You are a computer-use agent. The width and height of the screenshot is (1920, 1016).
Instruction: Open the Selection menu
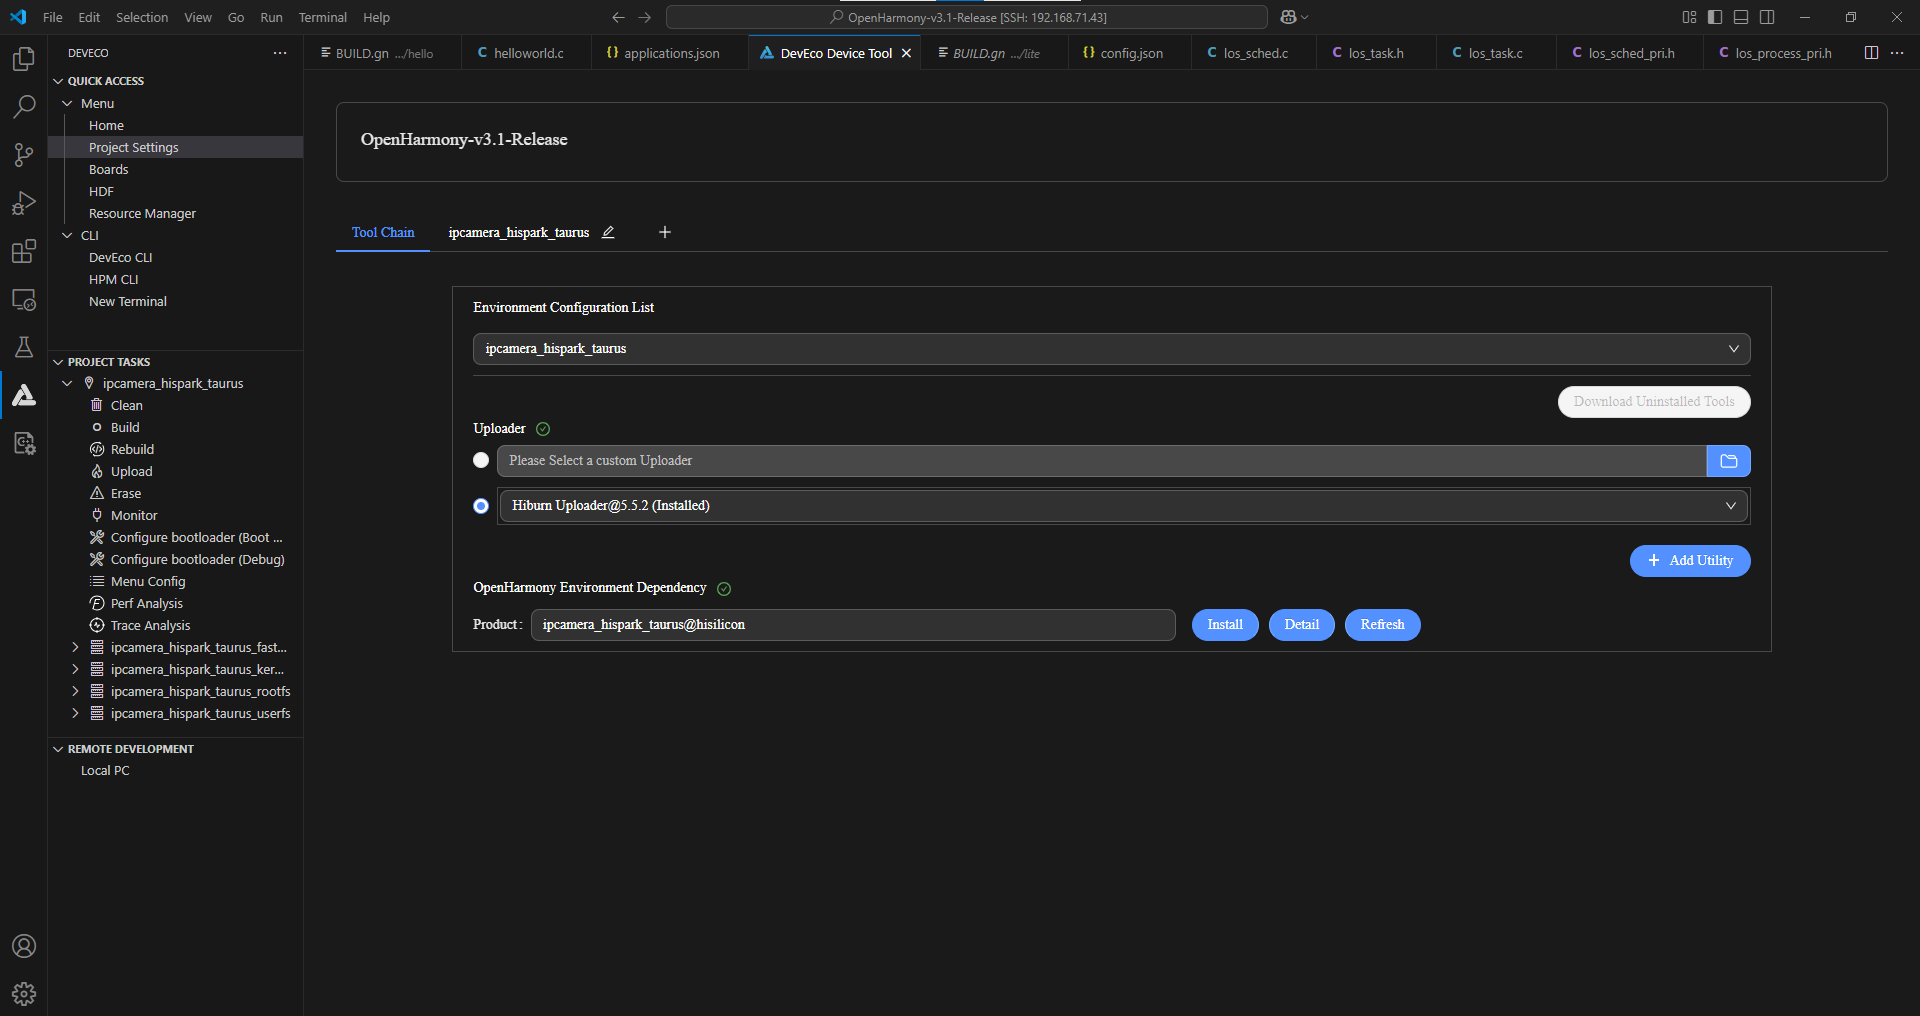point(142,17)
